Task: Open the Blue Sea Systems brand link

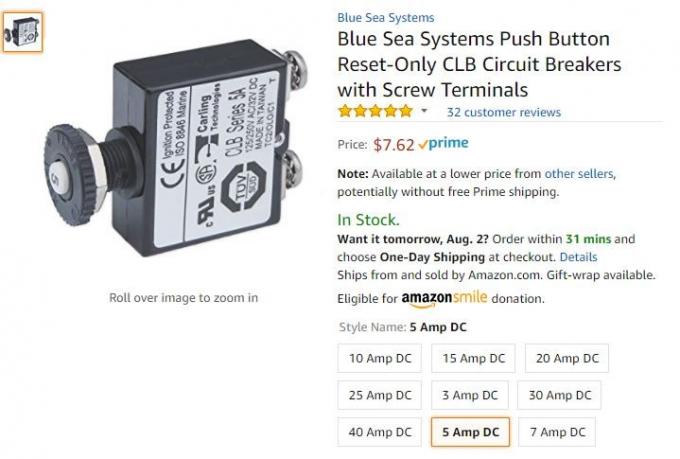Action: 385,17
